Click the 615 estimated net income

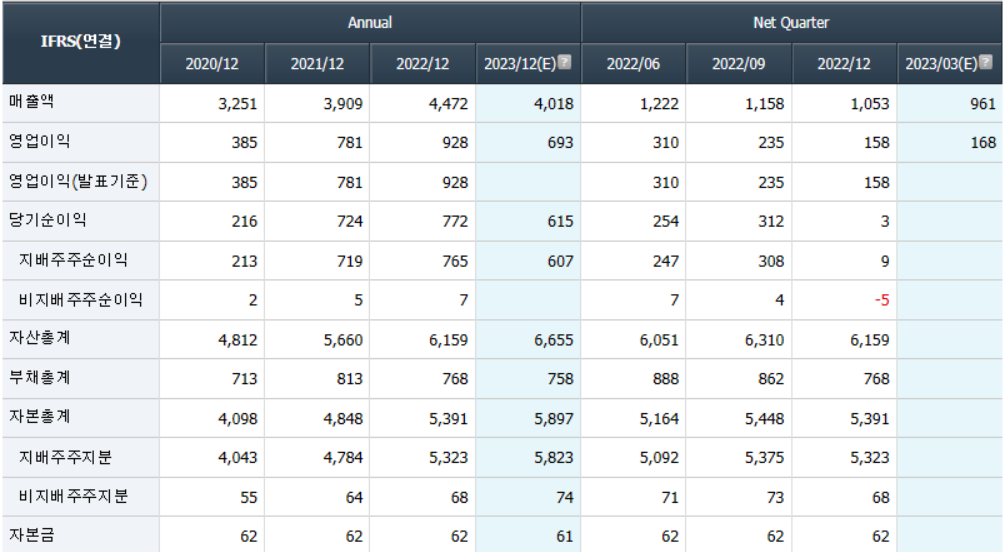pyautogui.click(x=560, y=221)
